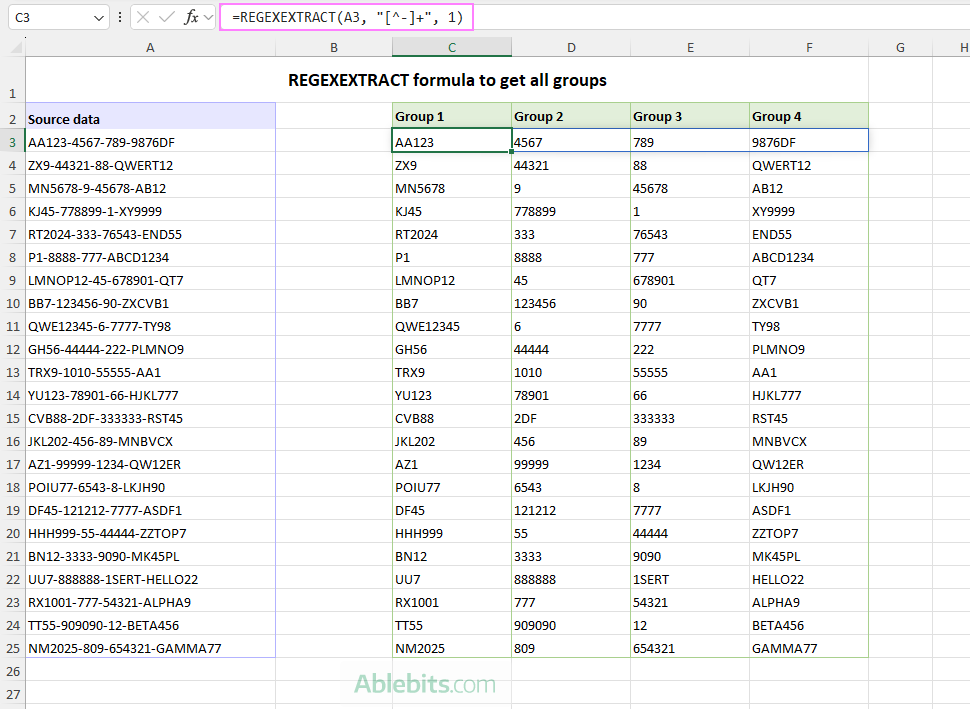Select cell LMNOP12-45-678901-QT7

[x=150, y=280]
